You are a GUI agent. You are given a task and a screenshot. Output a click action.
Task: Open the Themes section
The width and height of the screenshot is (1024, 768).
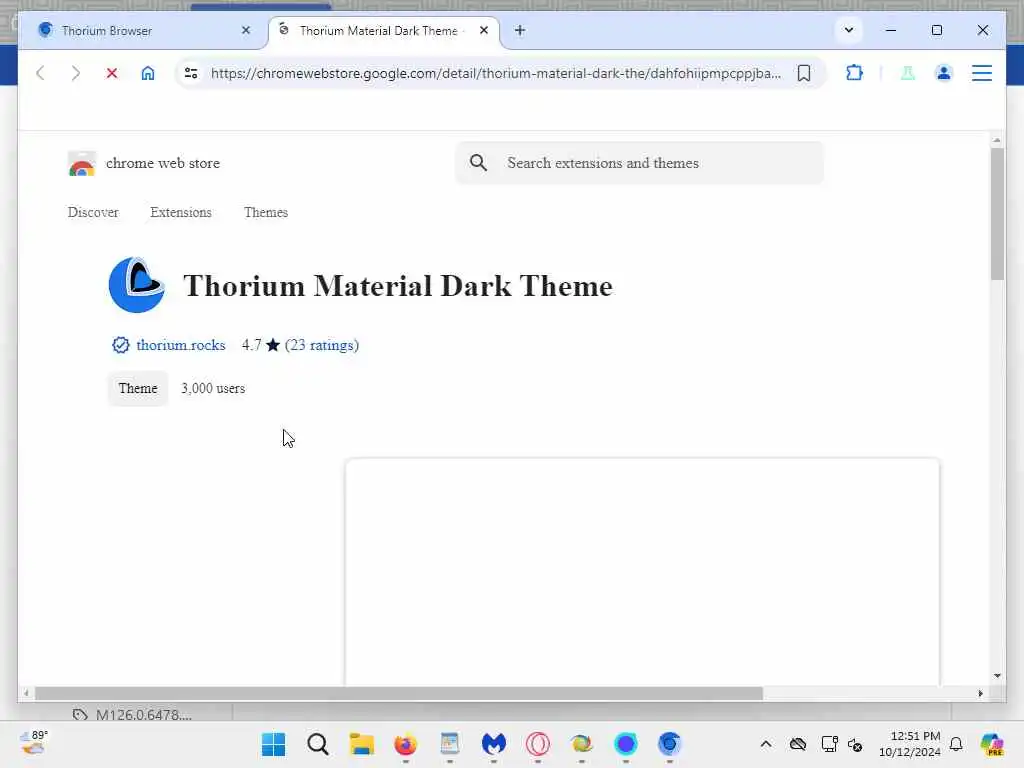pyautogui.click(x=266, y=212)
